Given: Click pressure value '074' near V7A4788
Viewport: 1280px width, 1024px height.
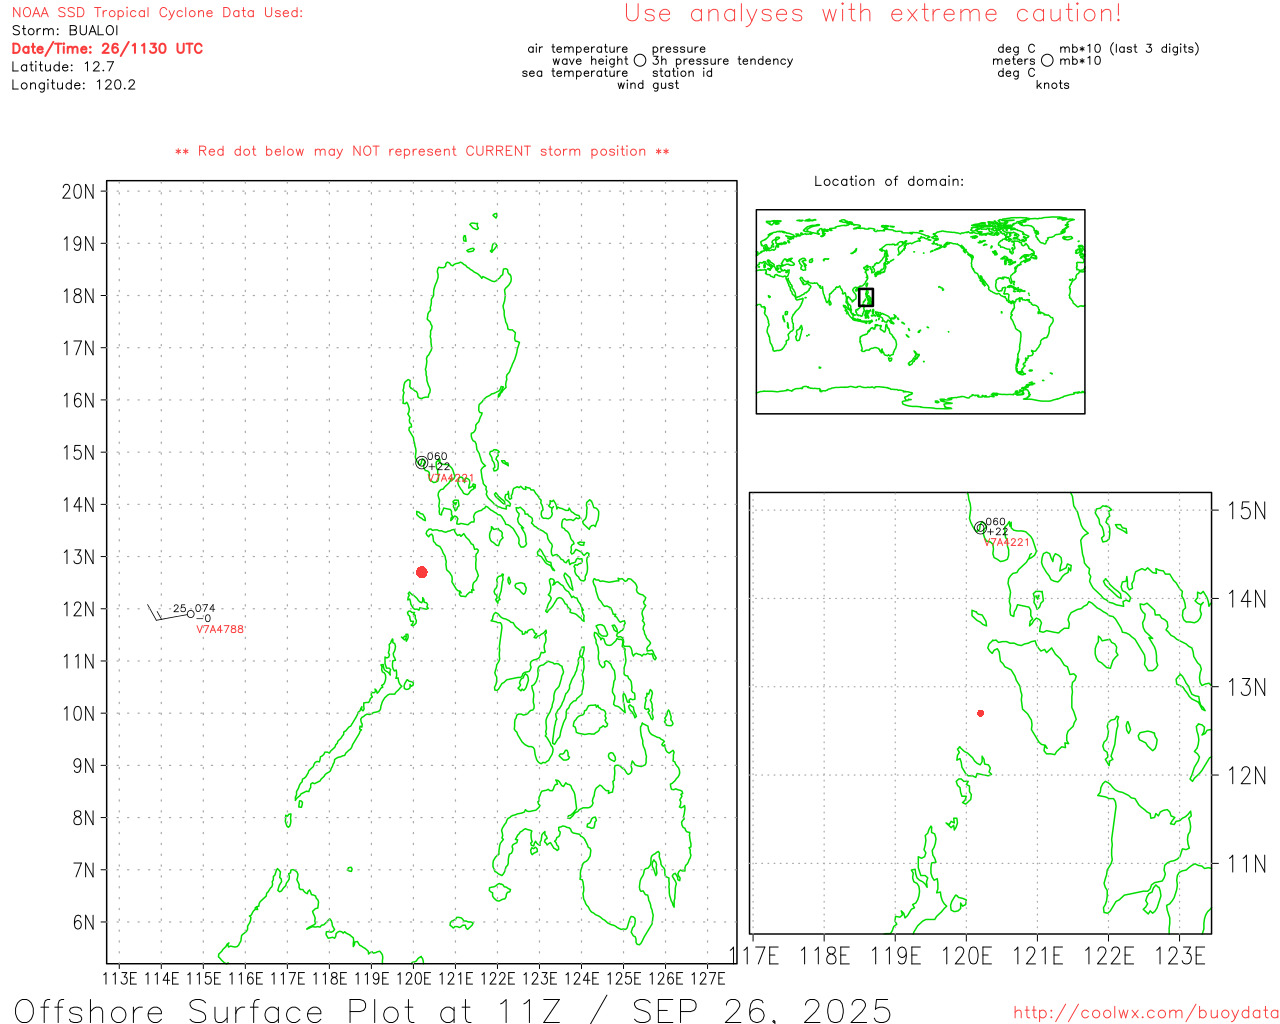Looking at the screenshot, I should click(205, 608).
